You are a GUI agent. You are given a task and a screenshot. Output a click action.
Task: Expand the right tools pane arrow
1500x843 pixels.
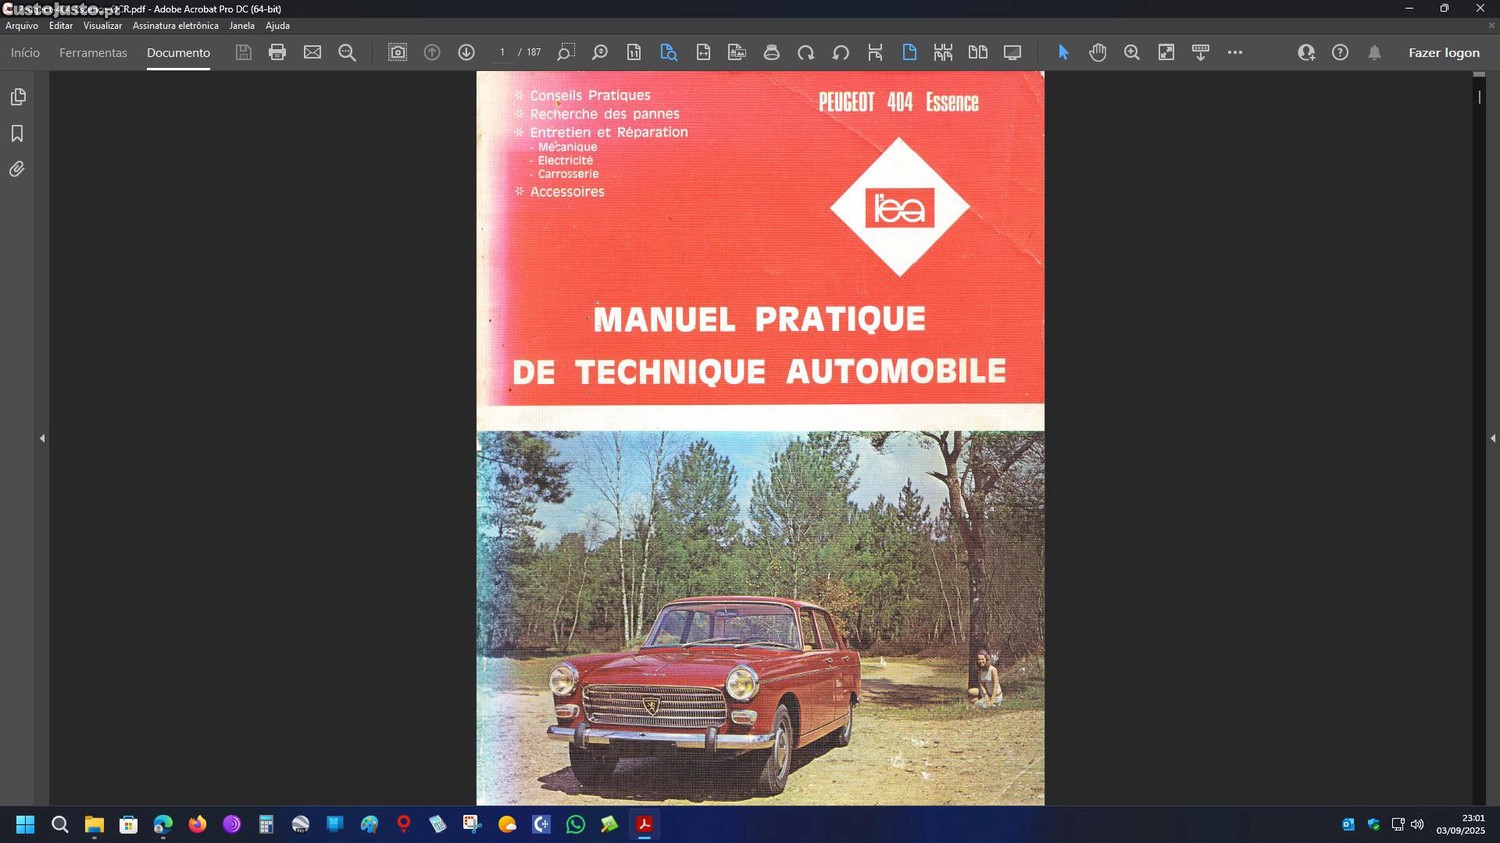pyautogui.click(x=1492, y=438)
